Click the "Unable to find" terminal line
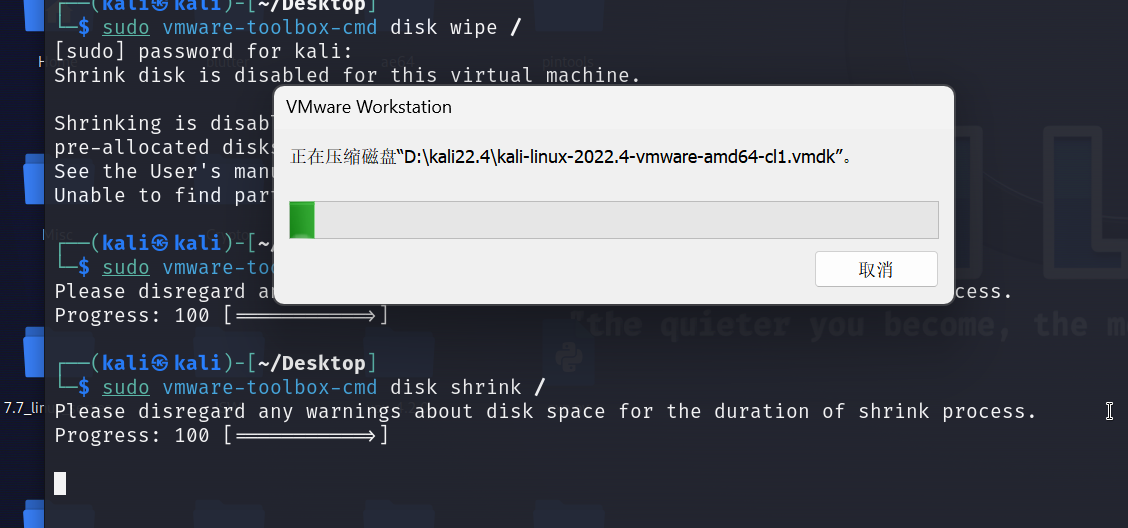Screen dimensions: 1128x528 click(x=160, y=195)
